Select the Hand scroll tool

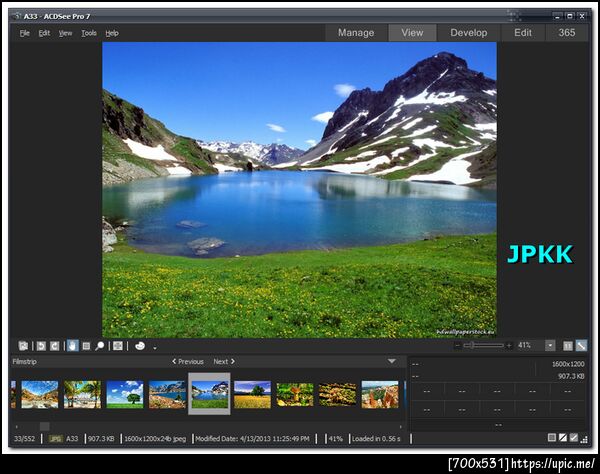pos(73,346)
